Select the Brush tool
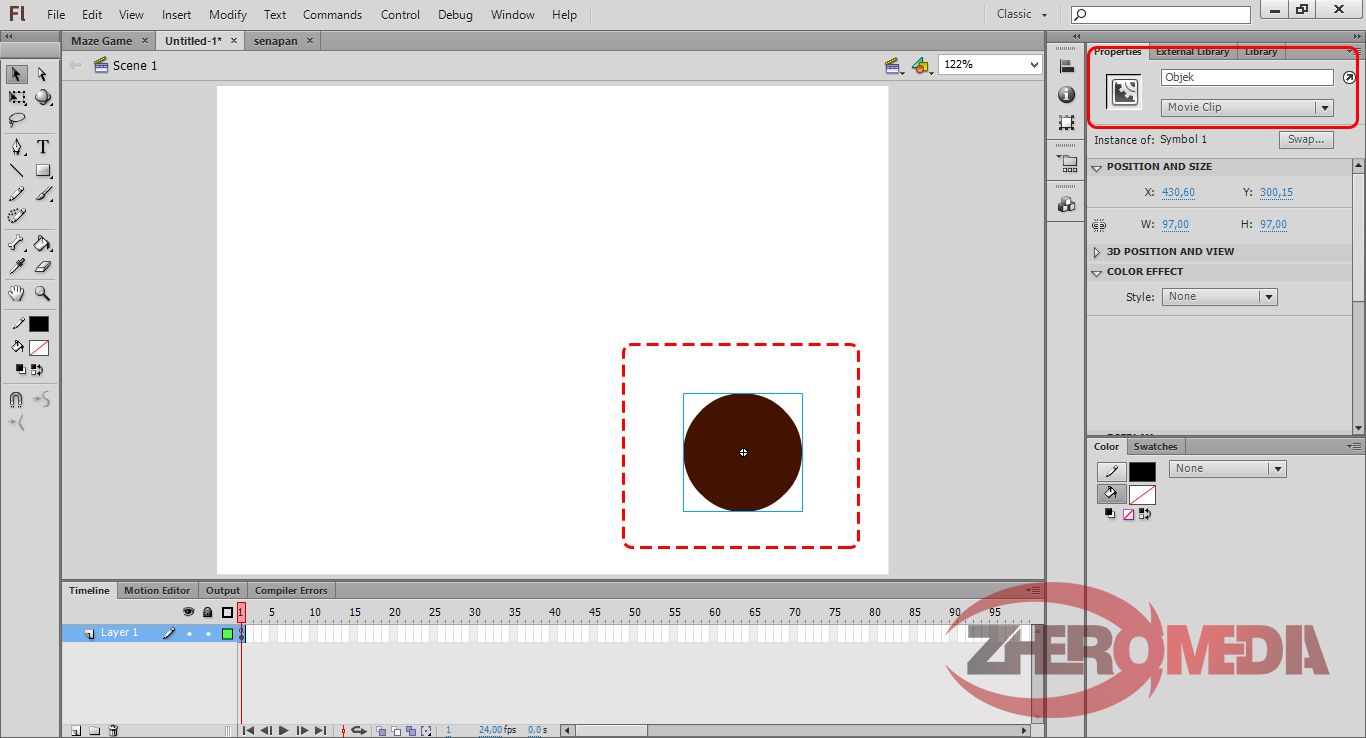1366x738 pixels. (x=42, y=194)
